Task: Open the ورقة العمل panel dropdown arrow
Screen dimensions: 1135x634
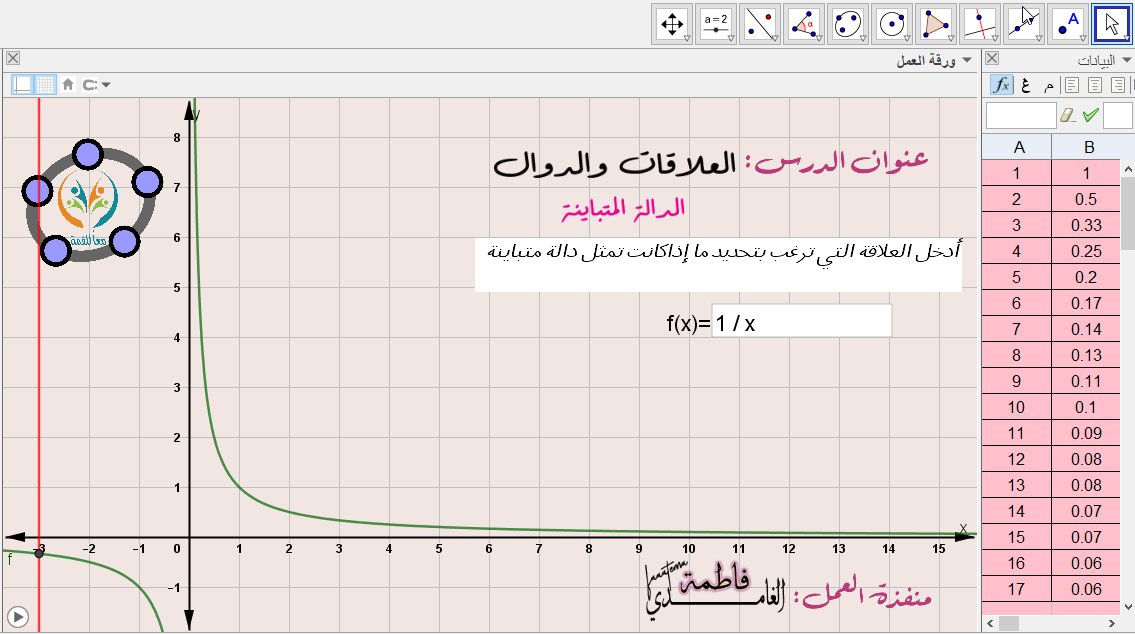Action: click(967, 60)
